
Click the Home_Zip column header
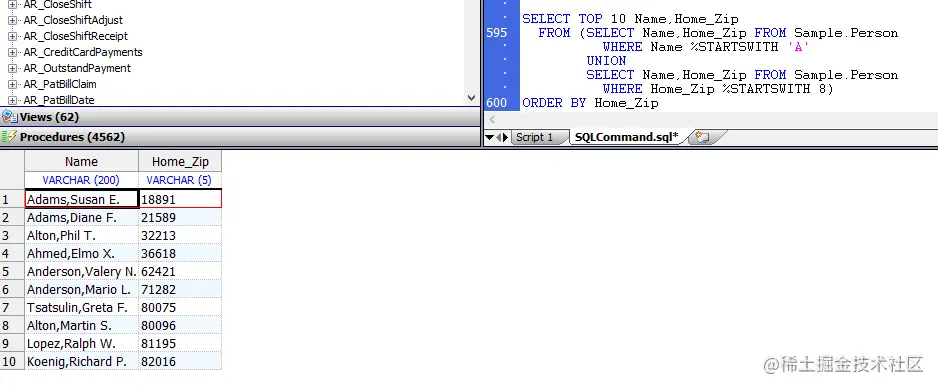[x=180, y=162]
